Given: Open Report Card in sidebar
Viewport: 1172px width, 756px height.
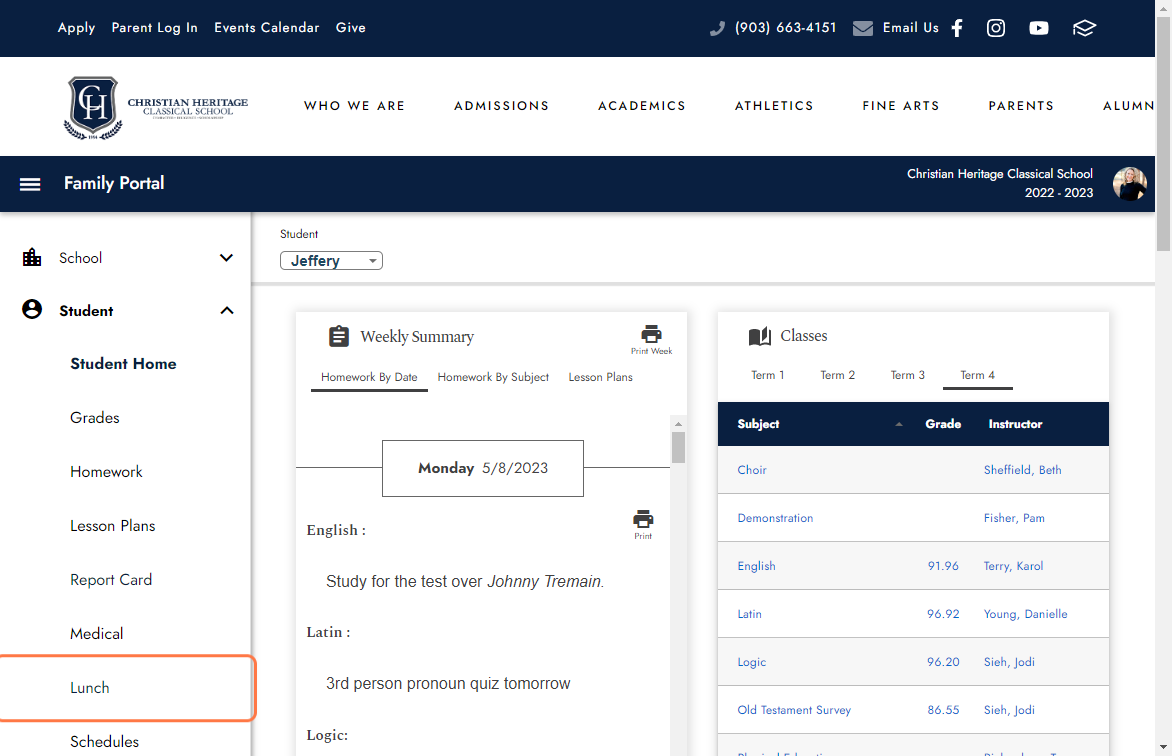Looking at the screenshot, I should tap(111, 580).
